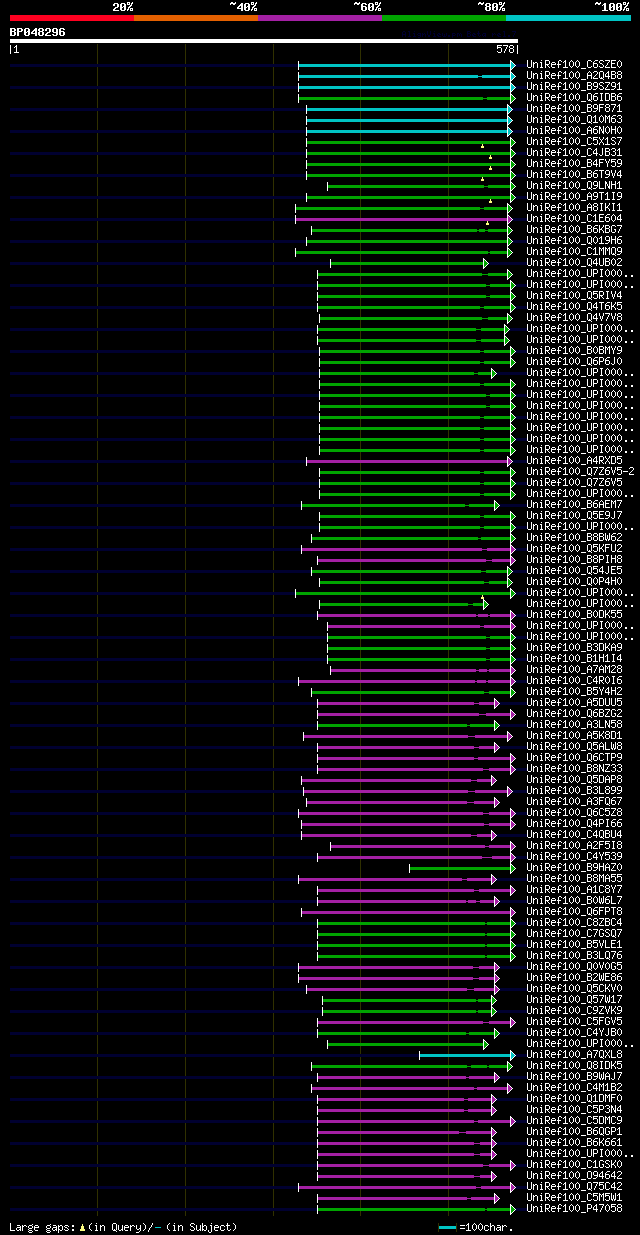Click the UniRef100_Q6IDB6 label
The height and width of the screenshot is (1235, 640).
click(x=574, y=98)
